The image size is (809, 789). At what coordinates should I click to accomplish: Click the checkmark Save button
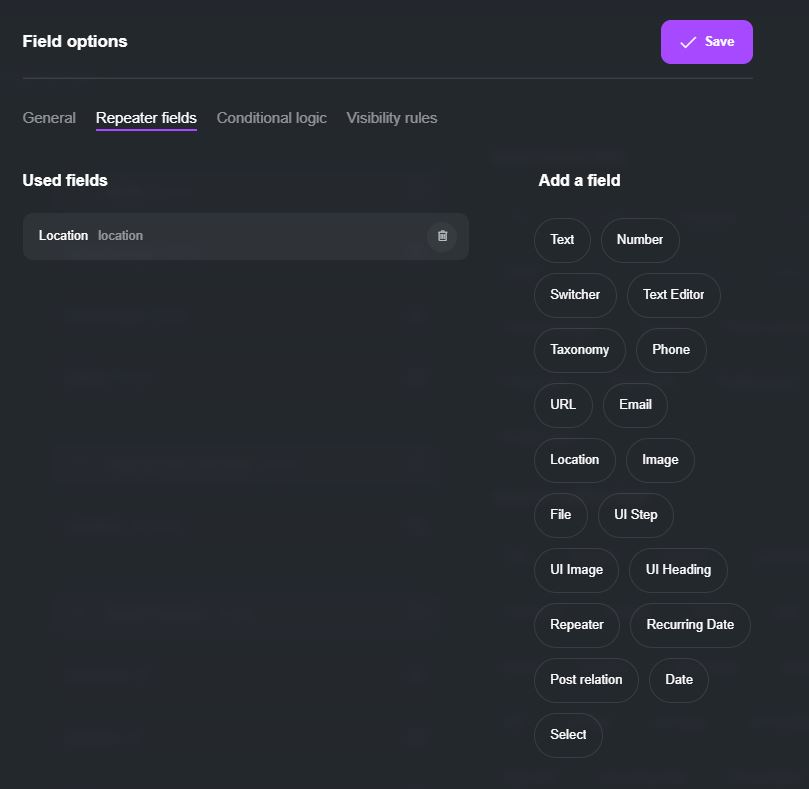click(x=706, y=42)
